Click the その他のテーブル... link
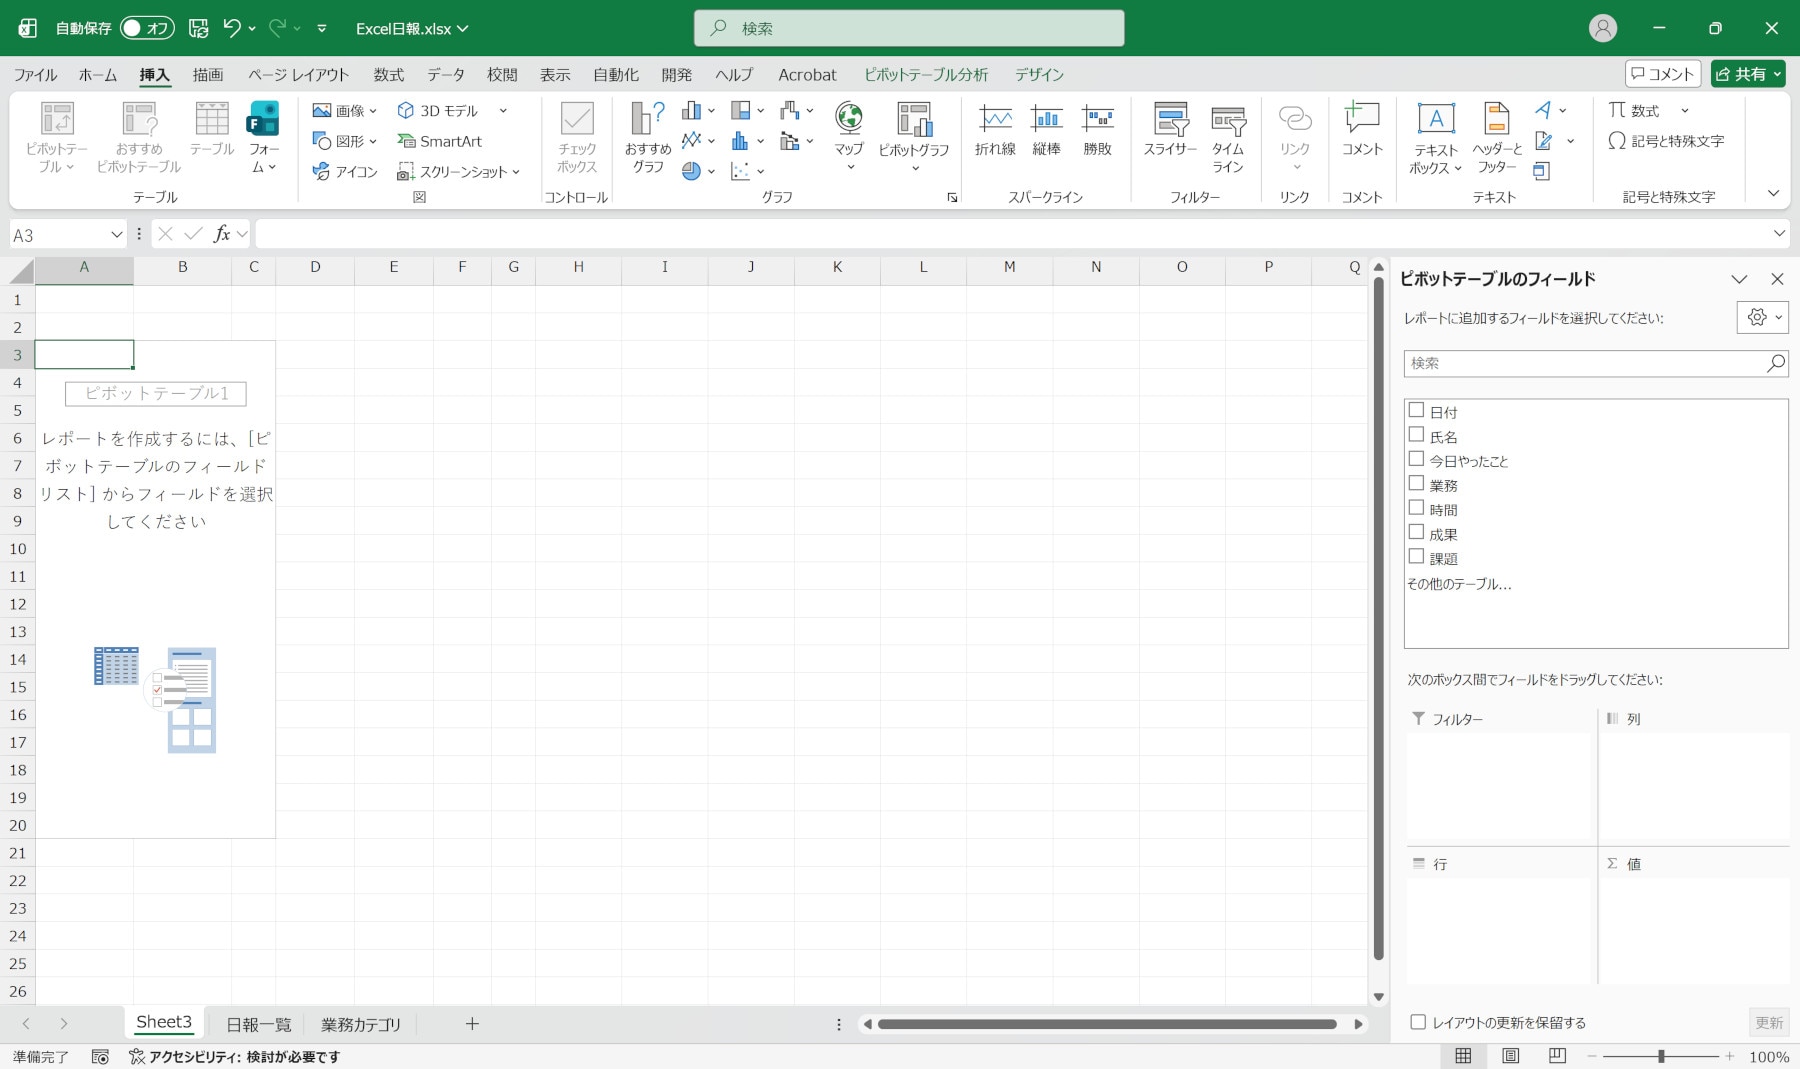This screenshot has width=1800, height=1069. pyautogui.click(x=1459, y=584)
